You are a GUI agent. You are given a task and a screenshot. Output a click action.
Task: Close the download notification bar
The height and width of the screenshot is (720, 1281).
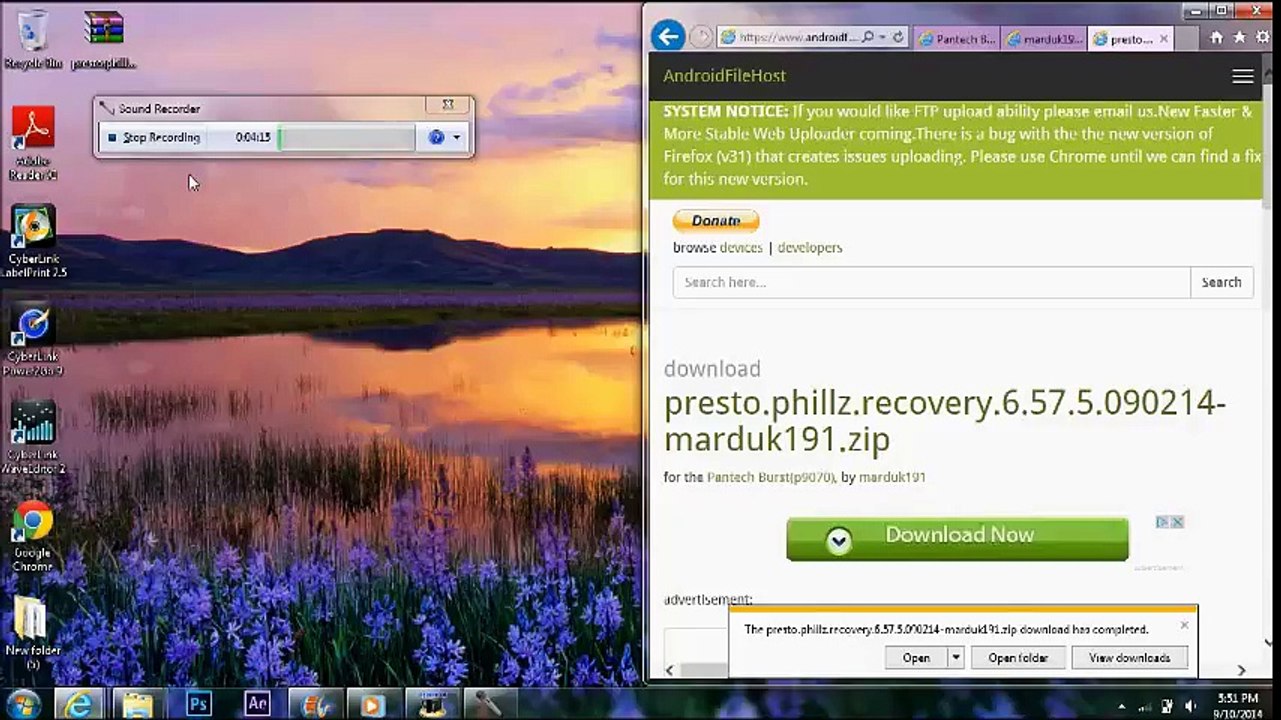click(x=1184, y=625)
